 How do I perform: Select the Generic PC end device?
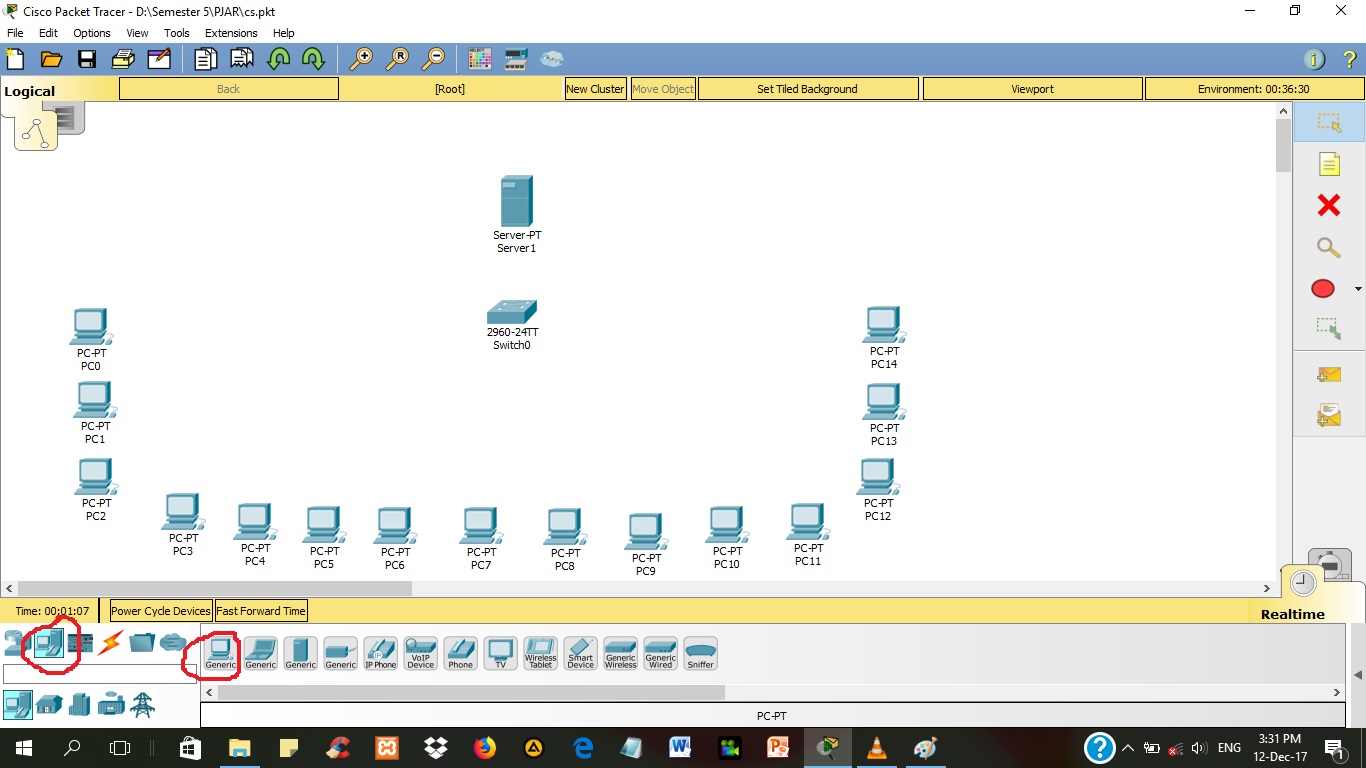pyautogui.click(x=219, y=650)
